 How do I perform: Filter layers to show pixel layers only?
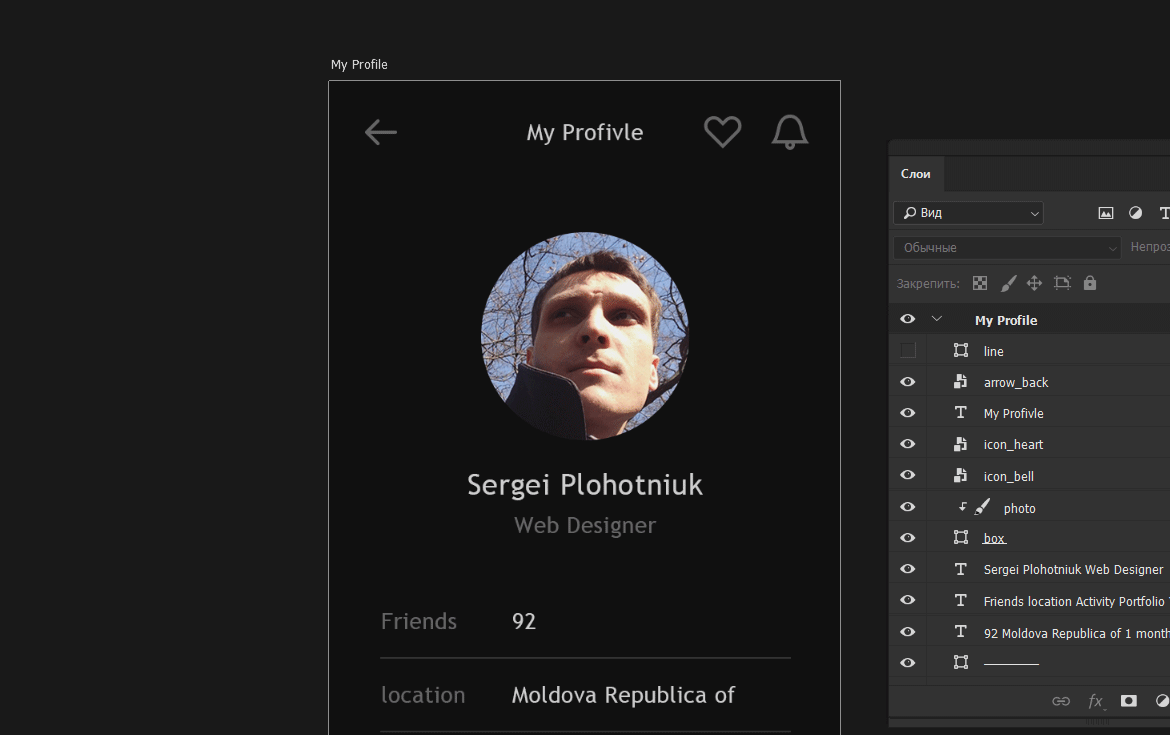tap(1106, 212)
